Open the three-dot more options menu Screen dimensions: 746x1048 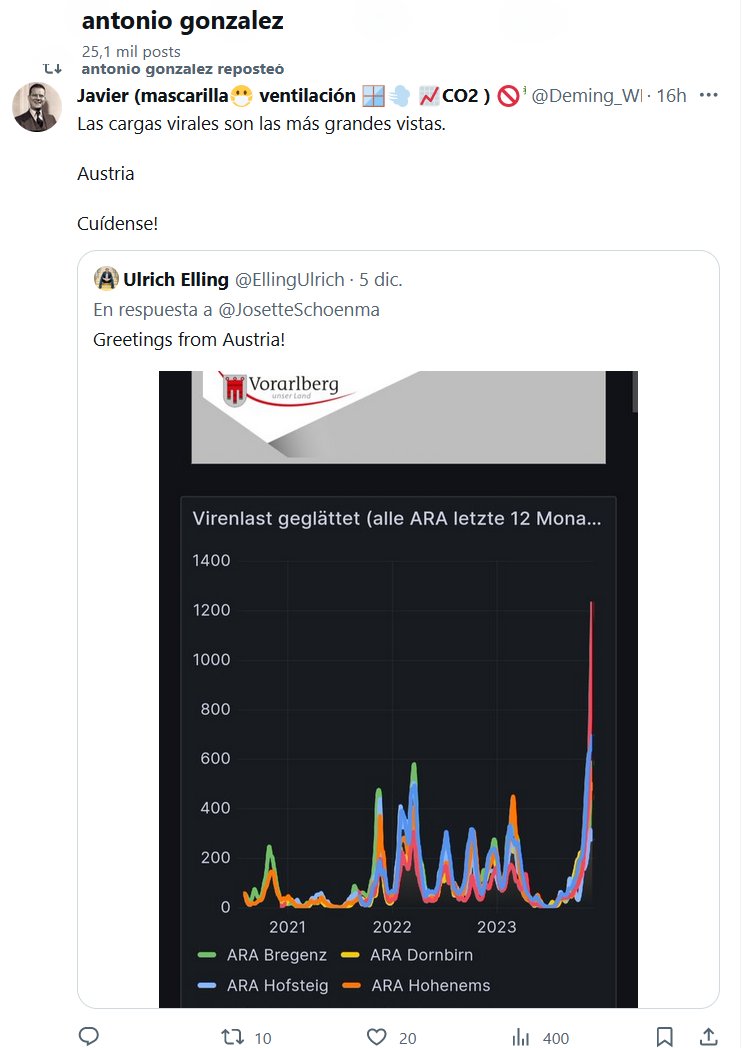pos(709,95)
